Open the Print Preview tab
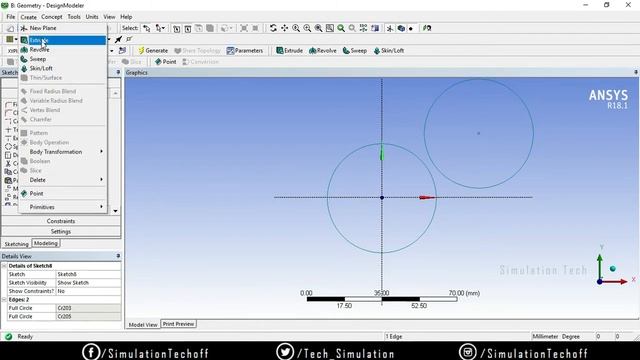Image resolution: width=640 pixels, height=360 pixels. tap(178, 324)
